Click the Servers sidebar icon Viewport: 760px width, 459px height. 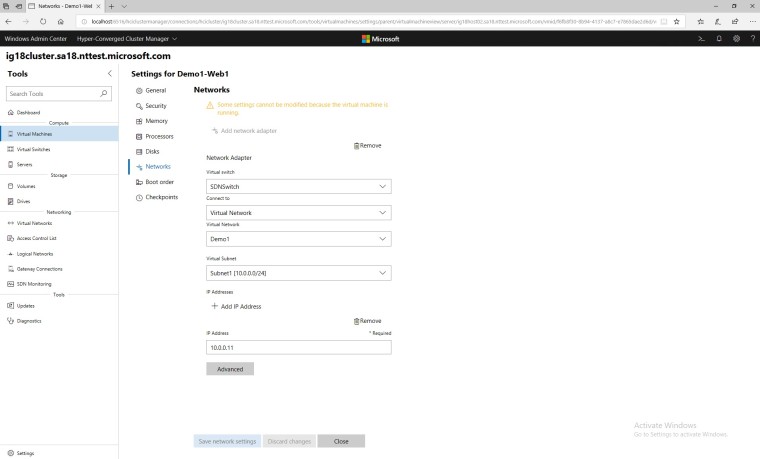pyautogui.click(x=11, y=164)
